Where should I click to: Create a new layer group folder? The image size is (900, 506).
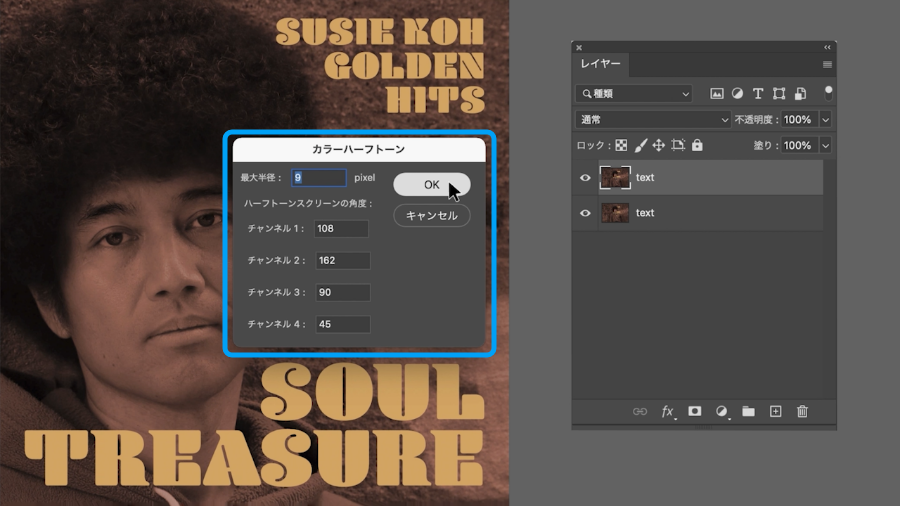pos(748,411)
